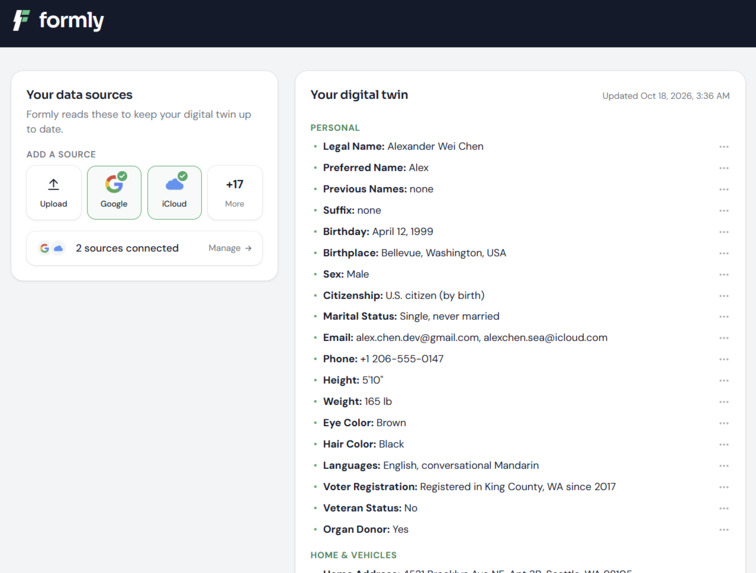Open more options for Height
756x573 pixels.
[724, 381]
